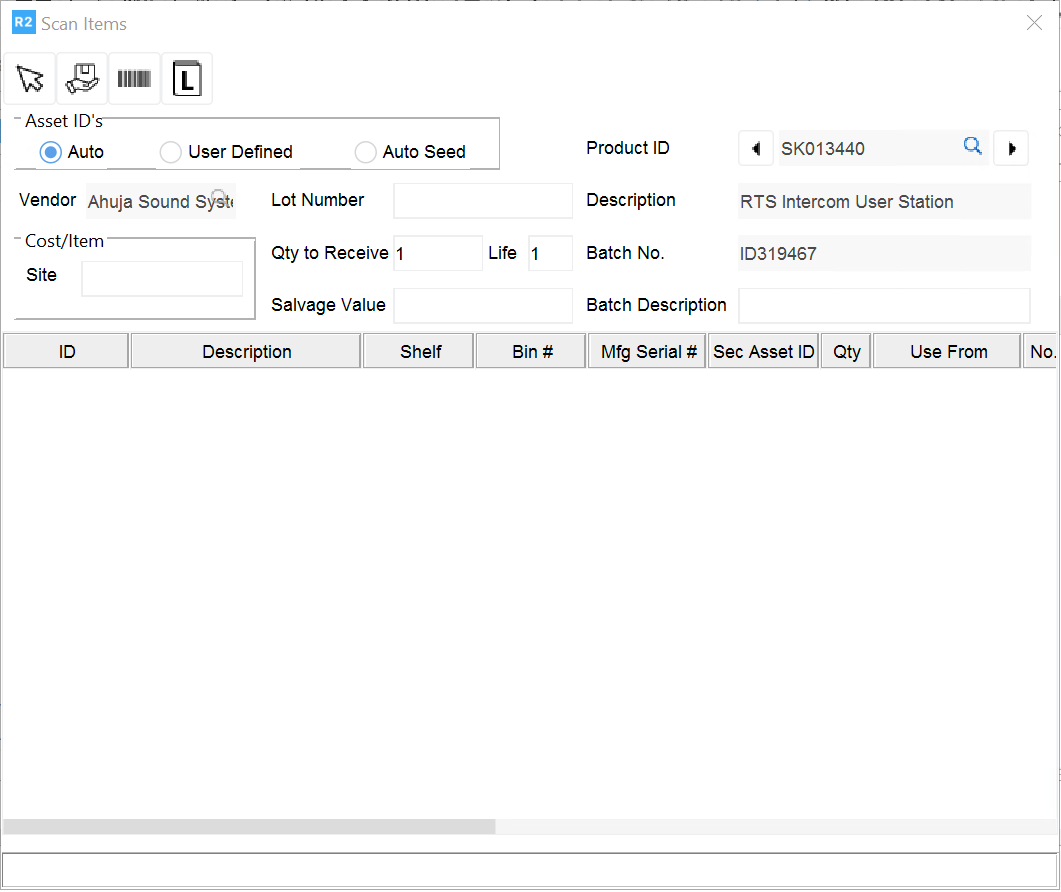
Task: Click the Use From column header
Action: [948, 352]
